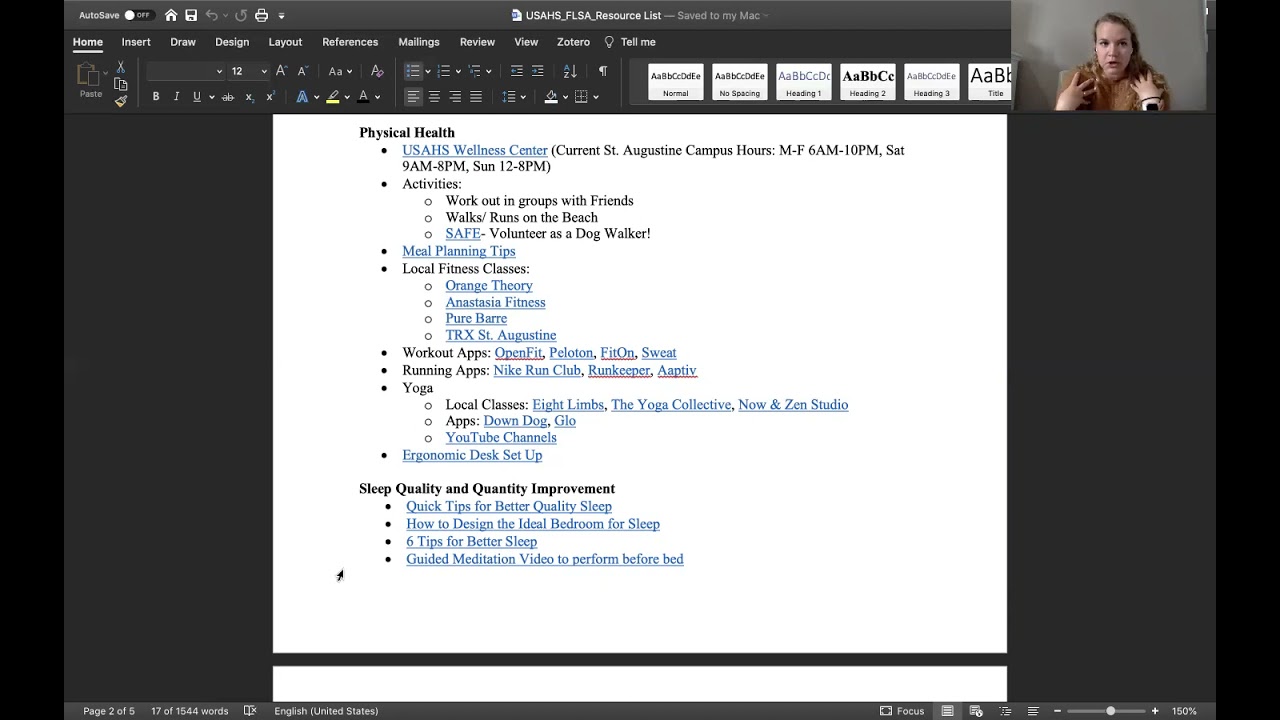Toggle underline formatting
1280x720 pixels.
click(197, 97)
